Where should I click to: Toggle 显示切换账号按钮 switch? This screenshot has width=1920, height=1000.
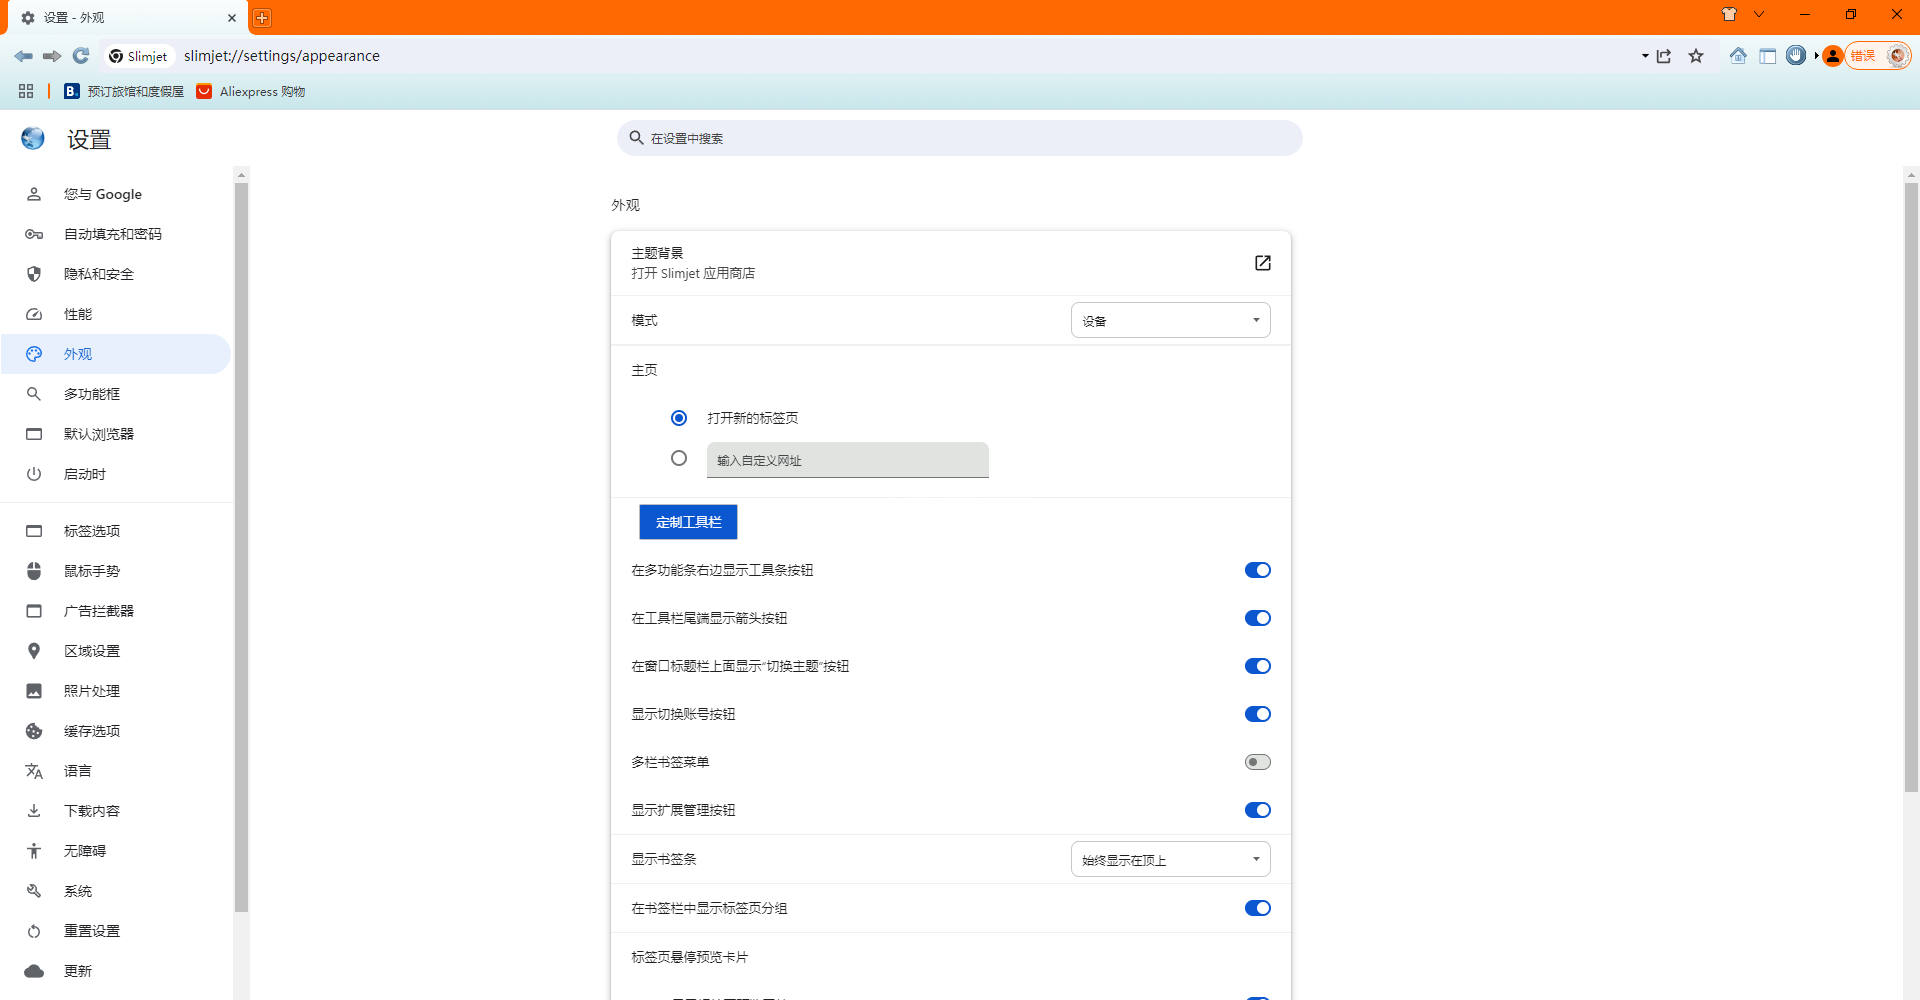click(1257, 714)
